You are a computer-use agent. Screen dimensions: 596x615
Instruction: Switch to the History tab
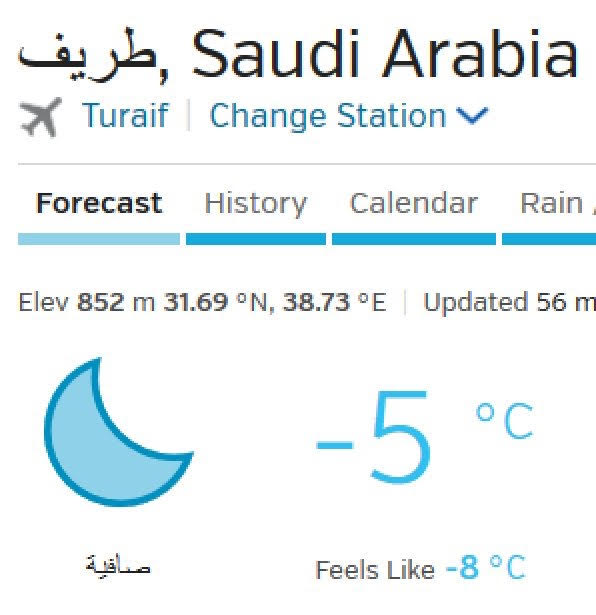click(x=256, y=204)
